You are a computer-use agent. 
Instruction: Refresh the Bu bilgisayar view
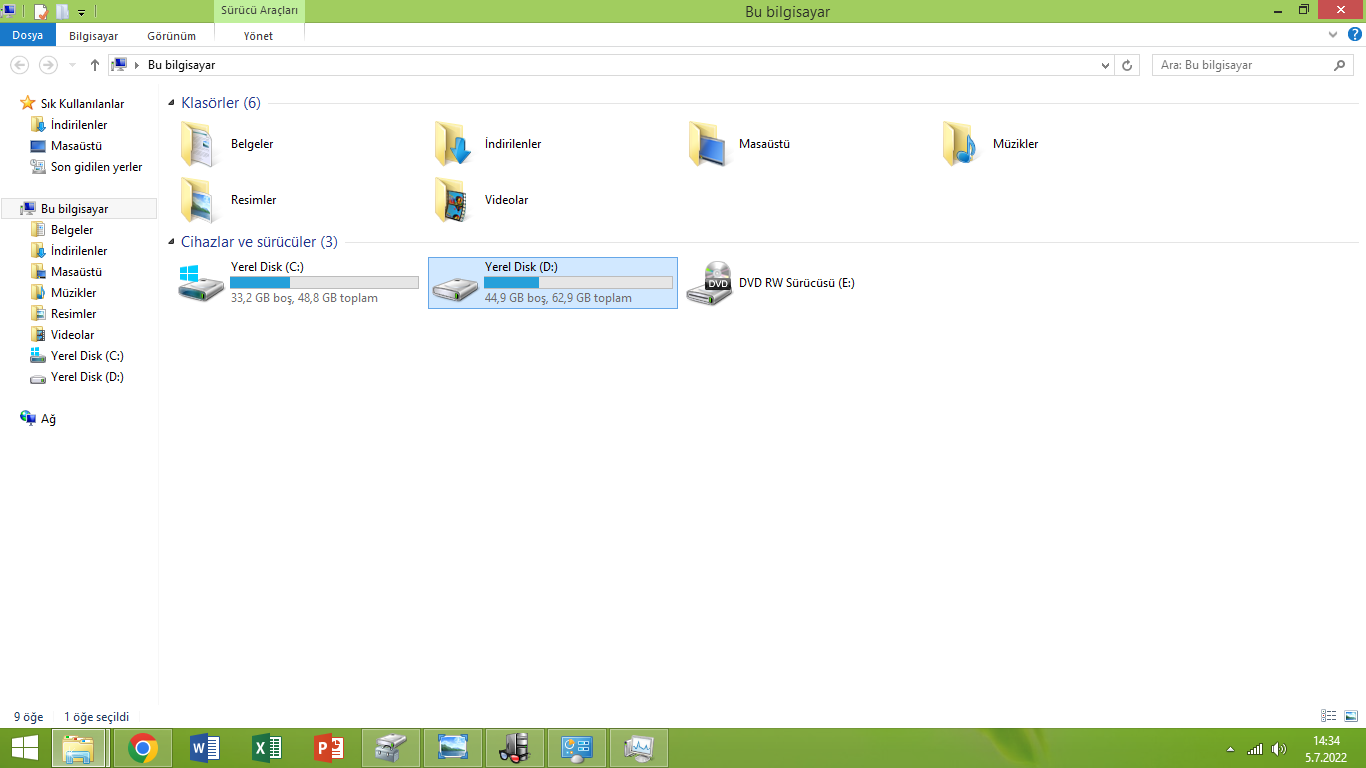point(1128,65)
